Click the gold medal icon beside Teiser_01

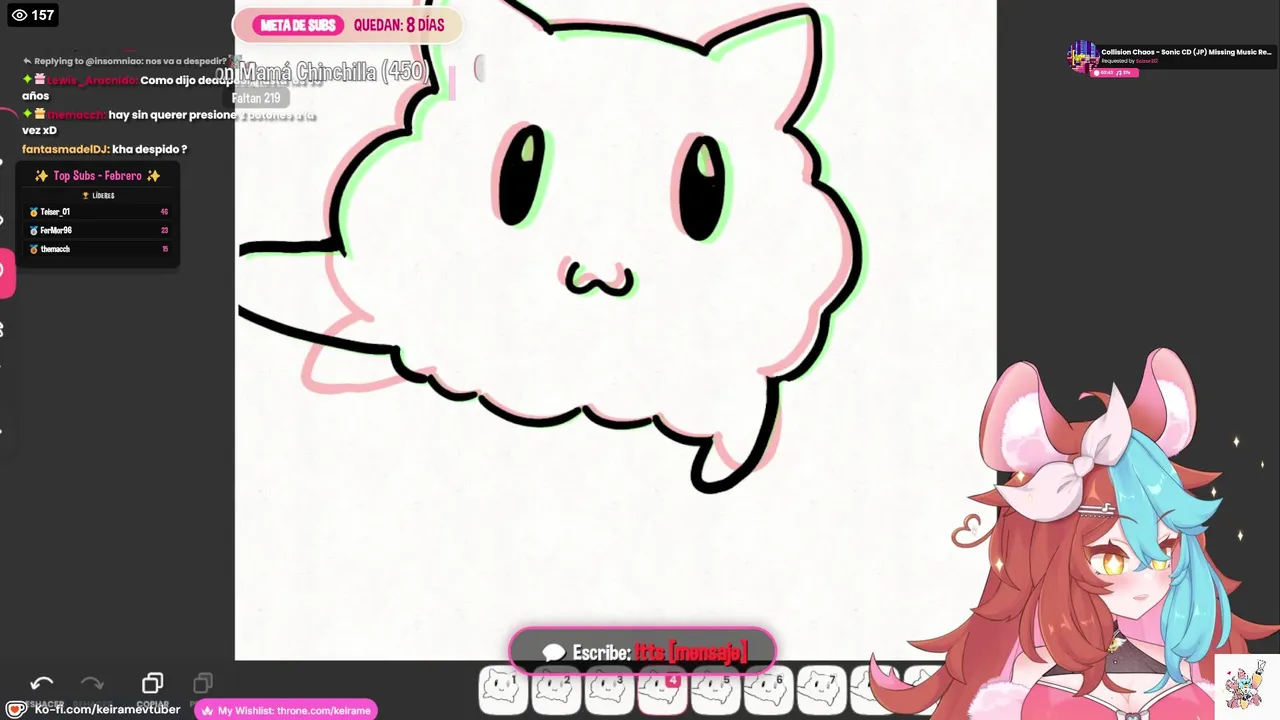(34, 212)
